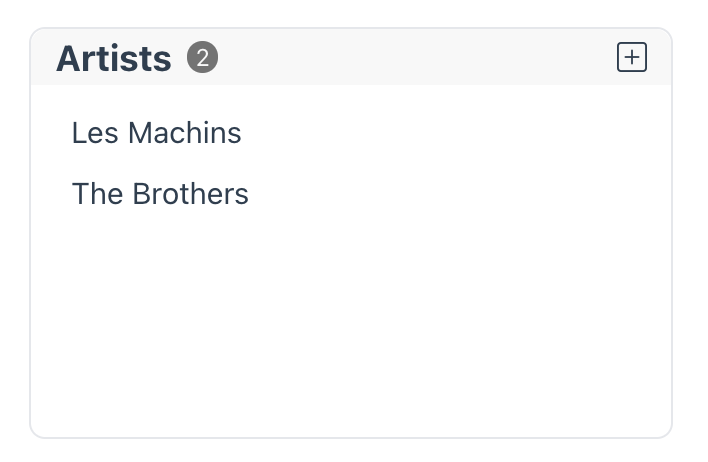
Task: Click the square plus button in header
Action: (632, 57)
